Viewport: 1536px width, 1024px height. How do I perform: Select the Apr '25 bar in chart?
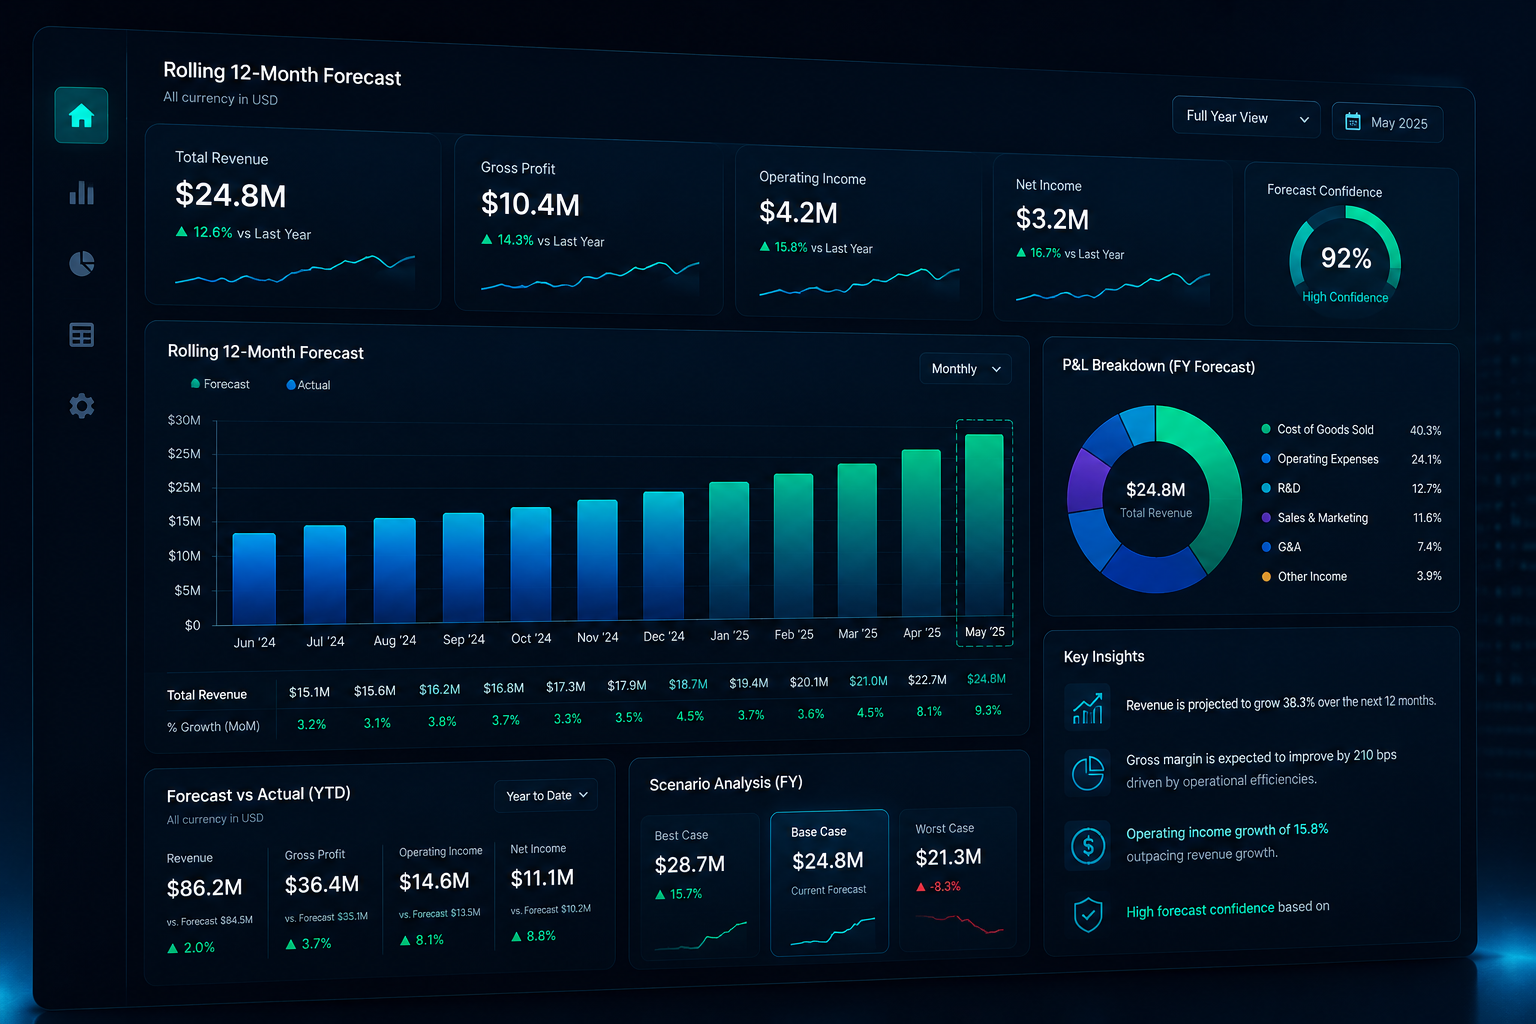921,533
